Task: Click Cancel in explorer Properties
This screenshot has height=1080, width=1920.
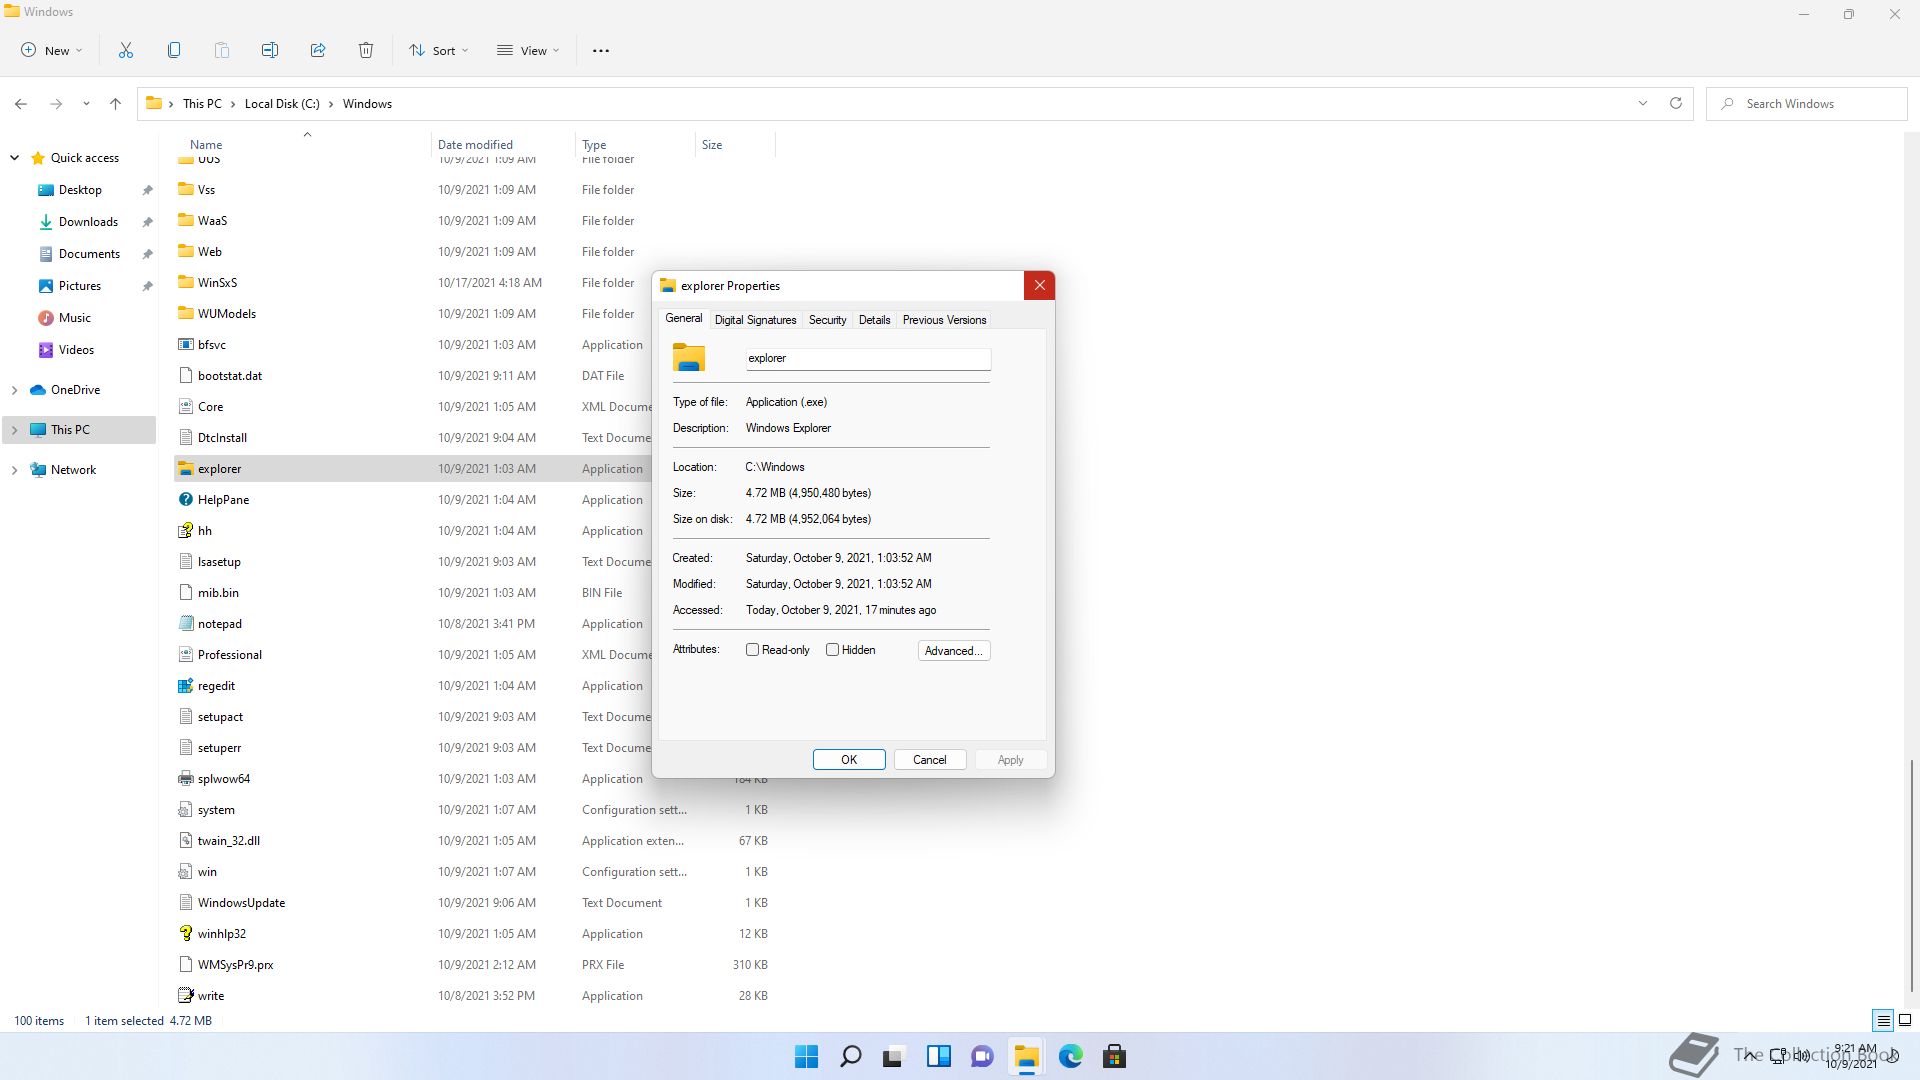Action: point(929,760)
